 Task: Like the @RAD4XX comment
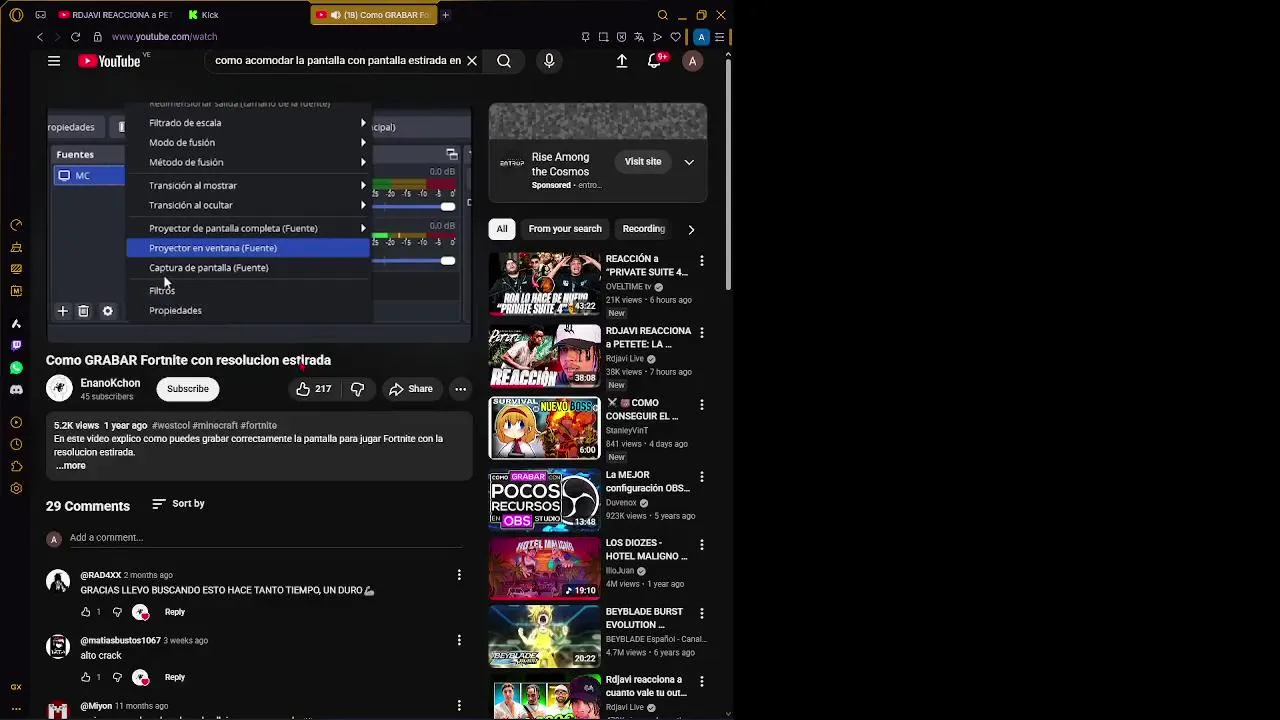point(85,612)
